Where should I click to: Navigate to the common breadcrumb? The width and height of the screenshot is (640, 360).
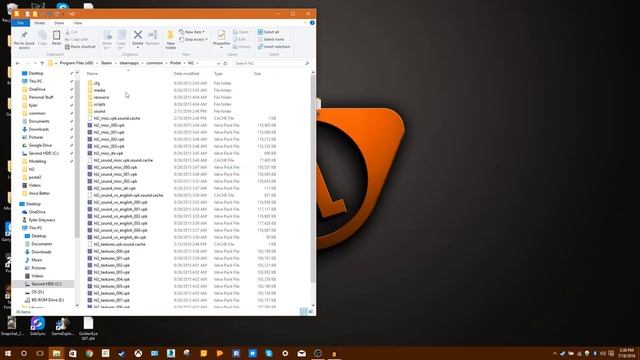(154, 63)
